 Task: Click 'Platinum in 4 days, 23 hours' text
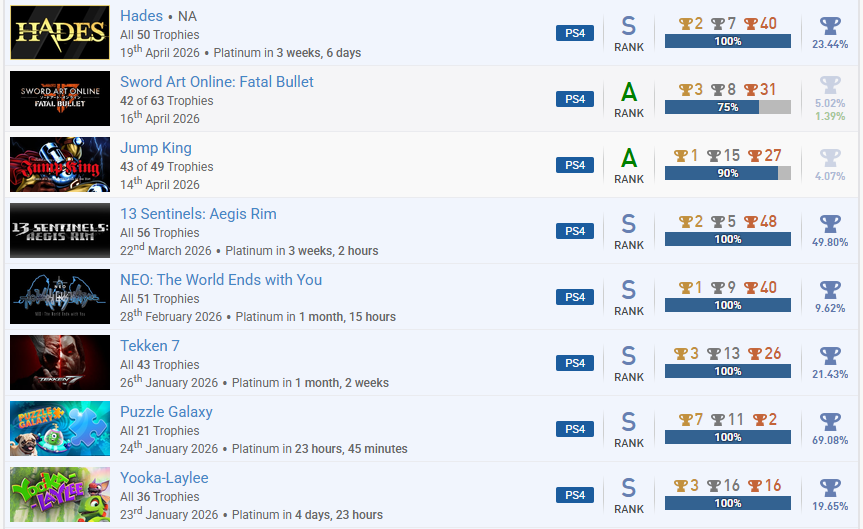(307, 515)
